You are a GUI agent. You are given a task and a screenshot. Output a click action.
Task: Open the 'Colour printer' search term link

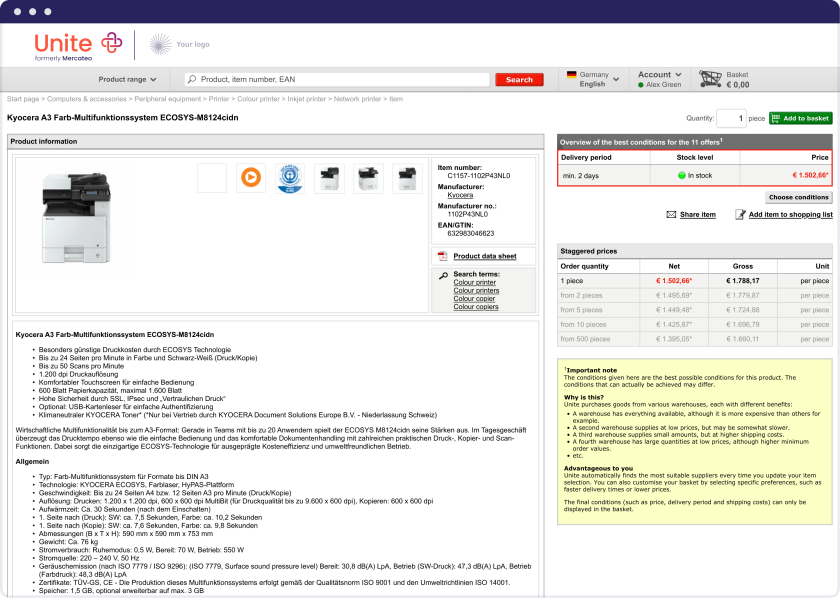pyautogui.click(x=475, y=282)
